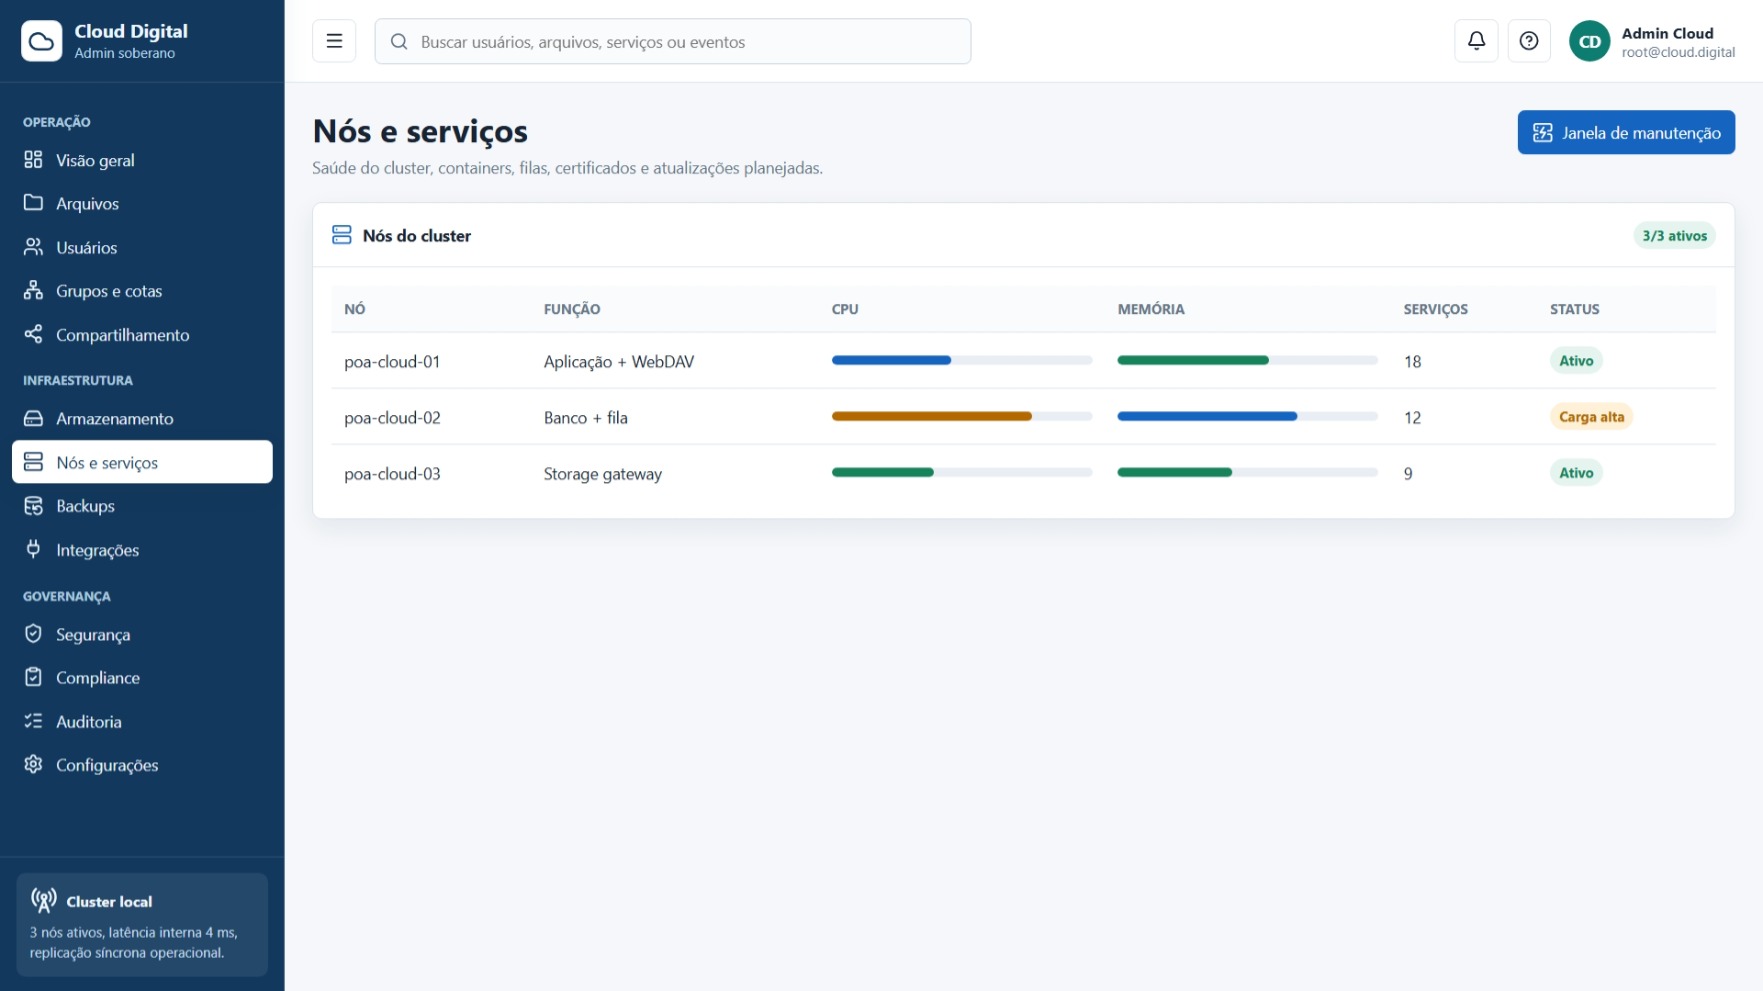Toggle the sidebar hamburger menu

[x=334, y=41]
